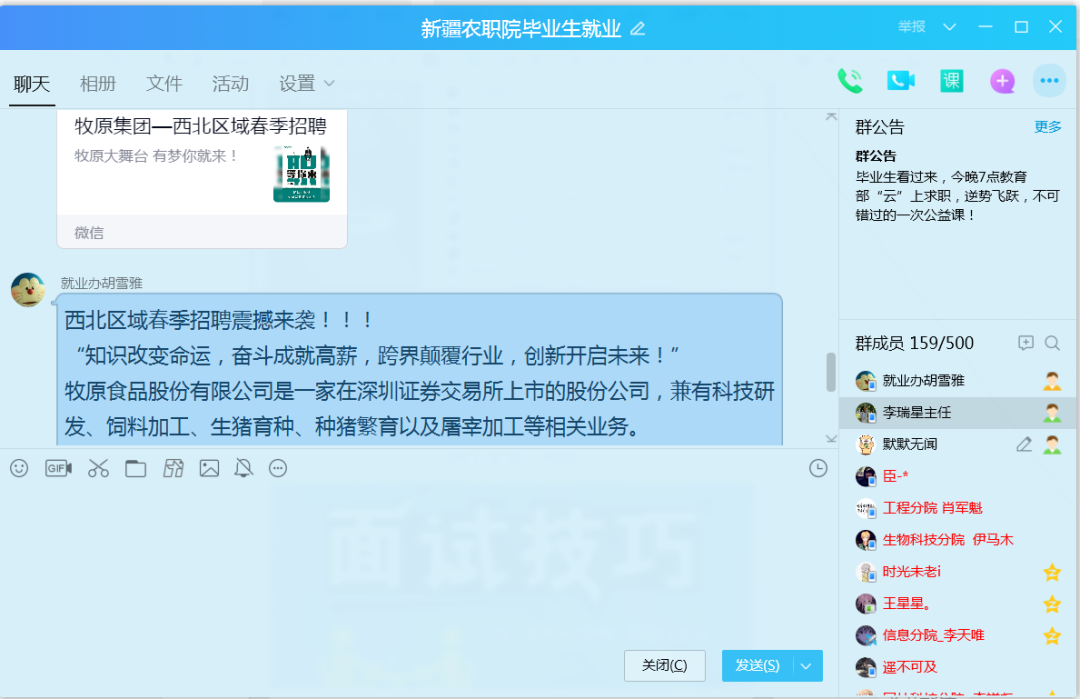Select the scissors screenshot tool
Image resolution: width=1080 pixels, height=699 pixels.
pos(98,468)
